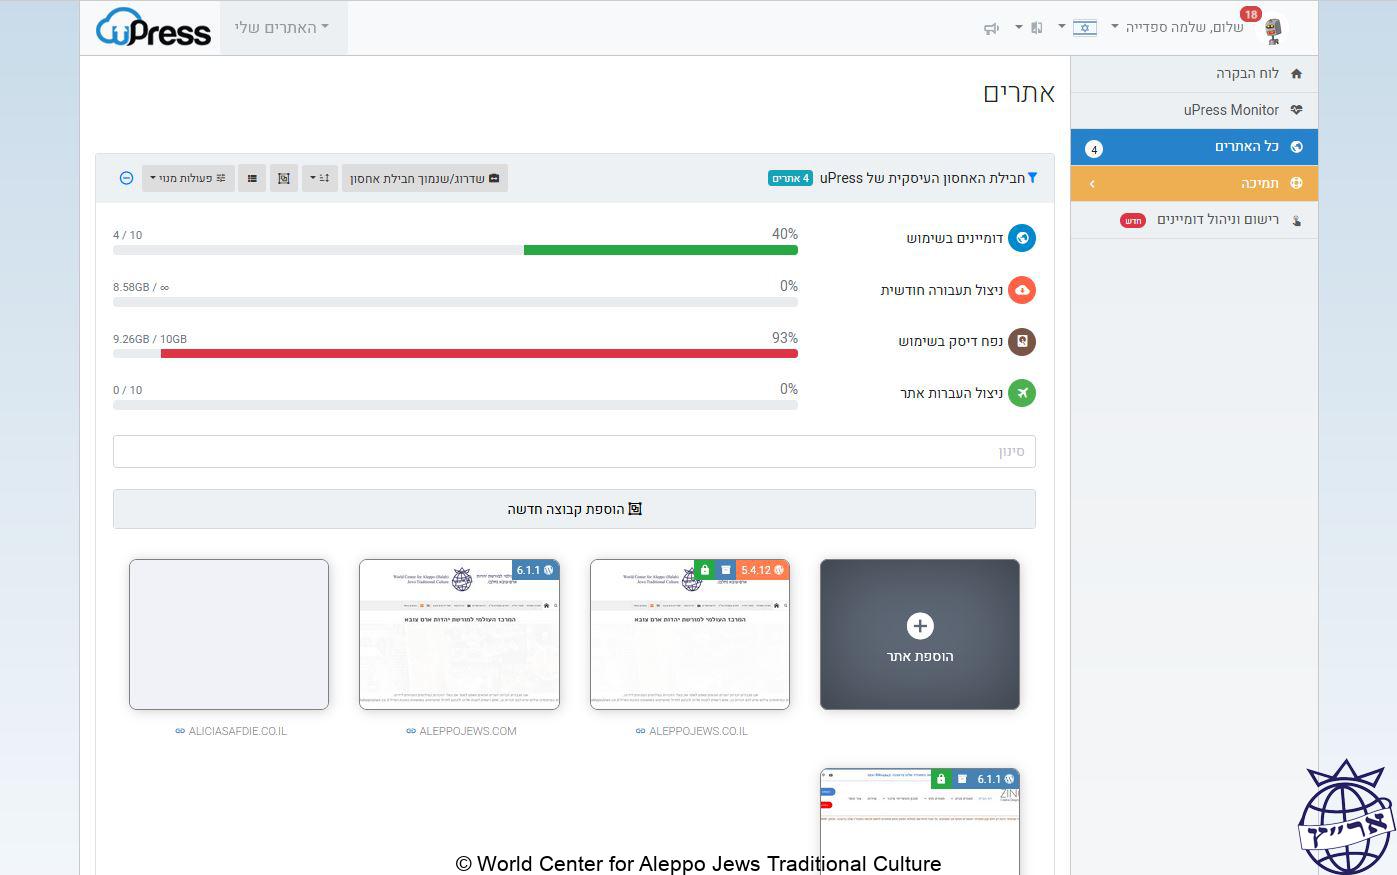Click the green lock icon on ALEPPOJEWS.CO.IL

(x=705, y=570)
